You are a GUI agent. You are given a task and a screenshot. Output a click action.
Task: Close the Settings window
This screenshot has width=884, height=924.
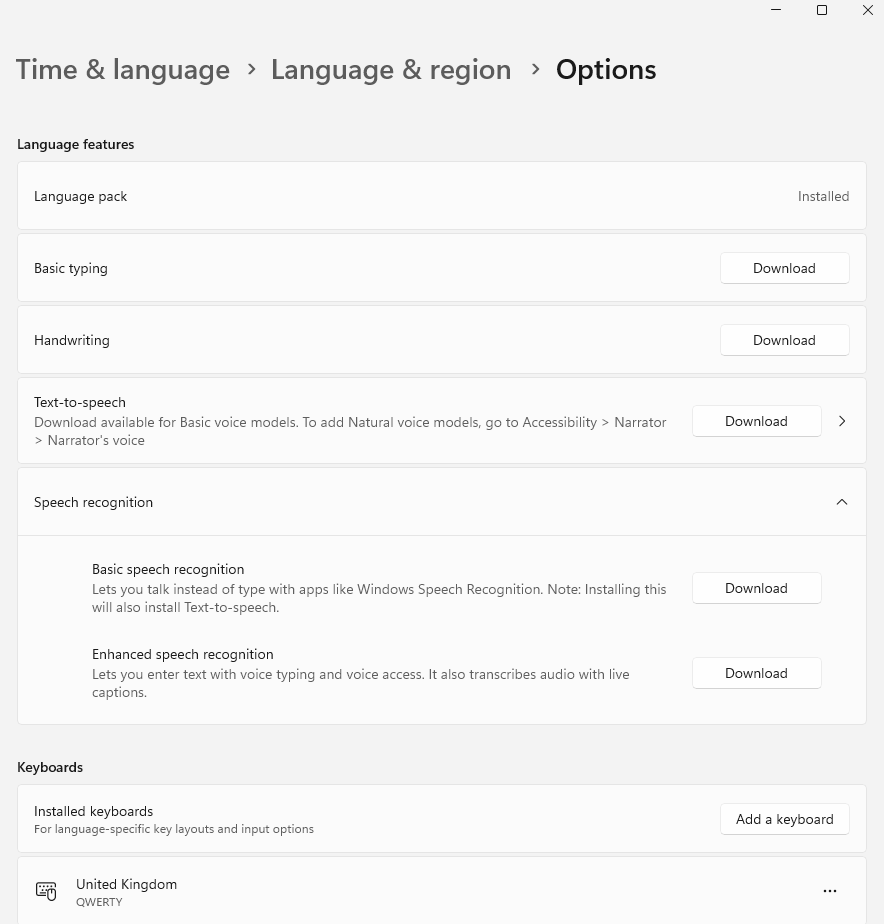[x=868, y=10]
